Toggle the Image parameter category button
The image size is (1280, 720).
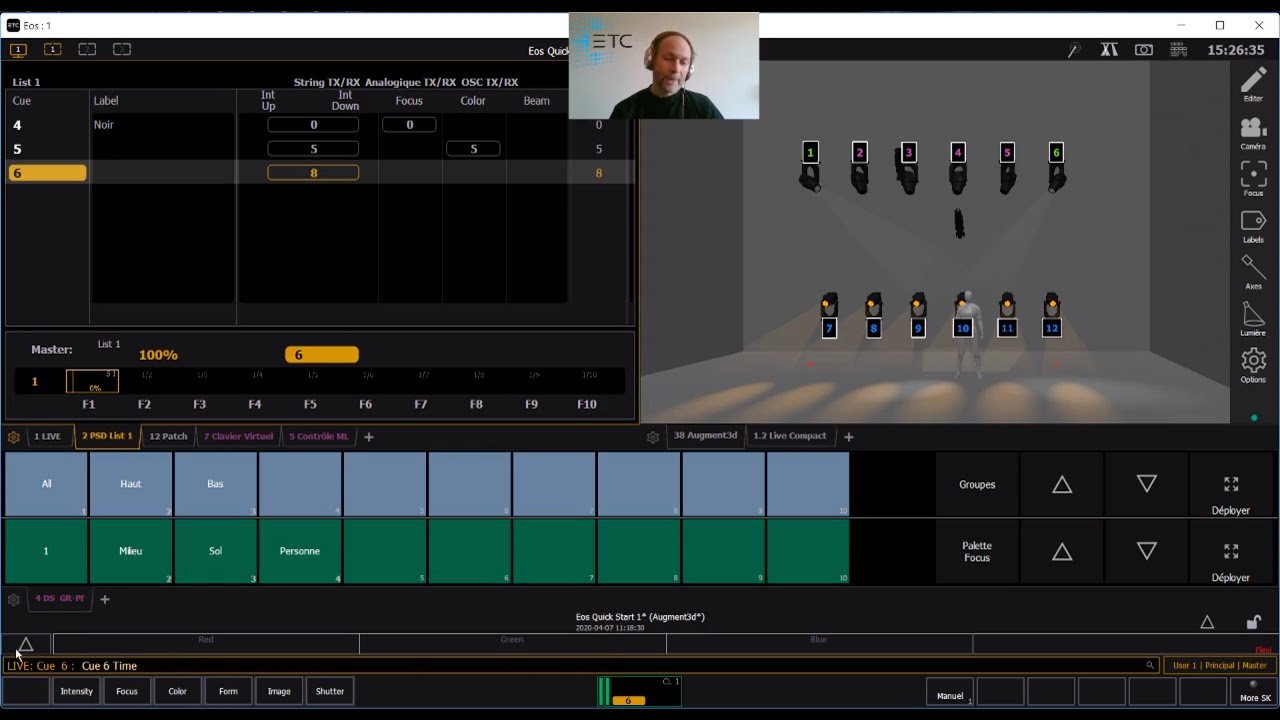[x=279, y=691]
